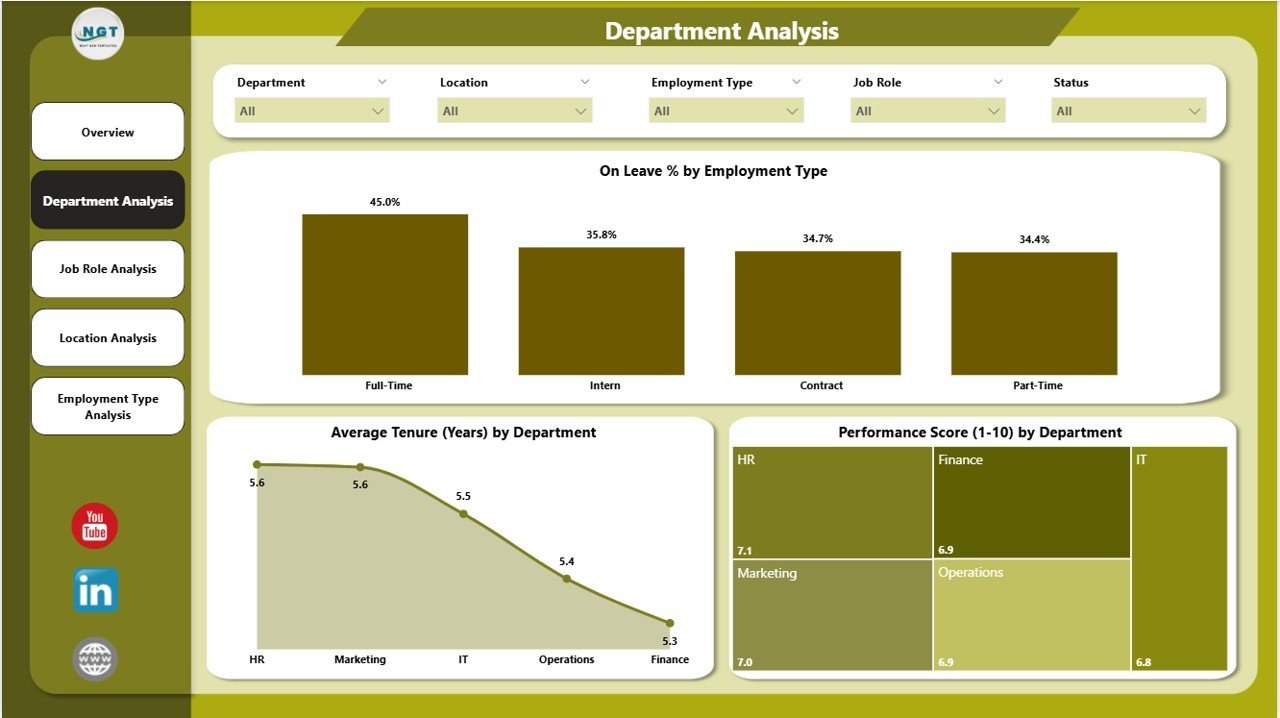Navigate to Location Analysis
Image resolution: width=1280 pixels, height=718 pixels.
(x=107, y=337)
